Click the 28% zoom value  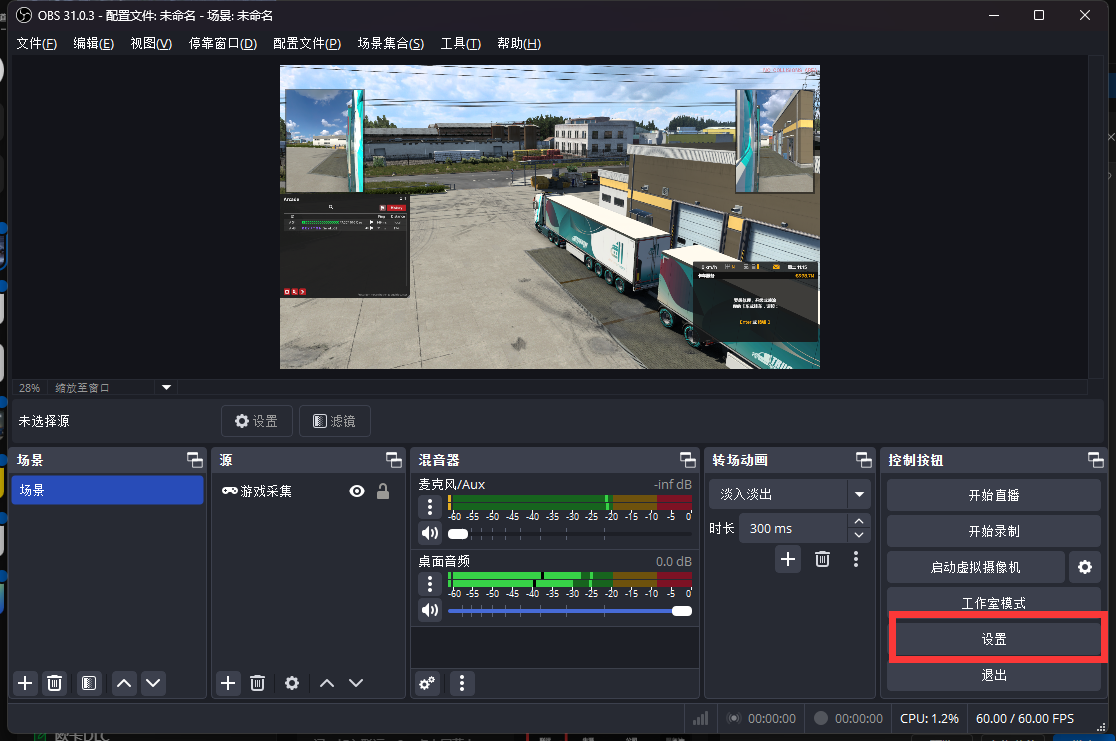[29, 388]
